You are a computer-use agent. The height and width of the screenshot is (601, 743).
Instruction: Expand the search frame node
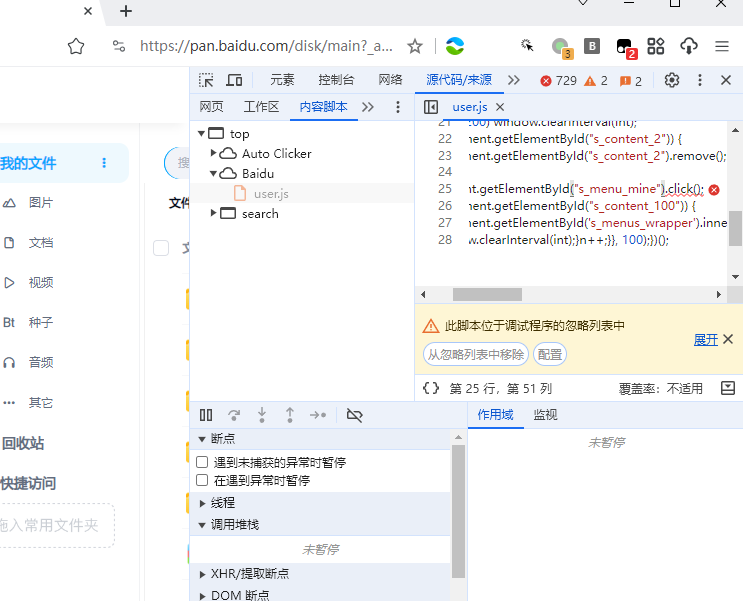click(x=213, y=213)
